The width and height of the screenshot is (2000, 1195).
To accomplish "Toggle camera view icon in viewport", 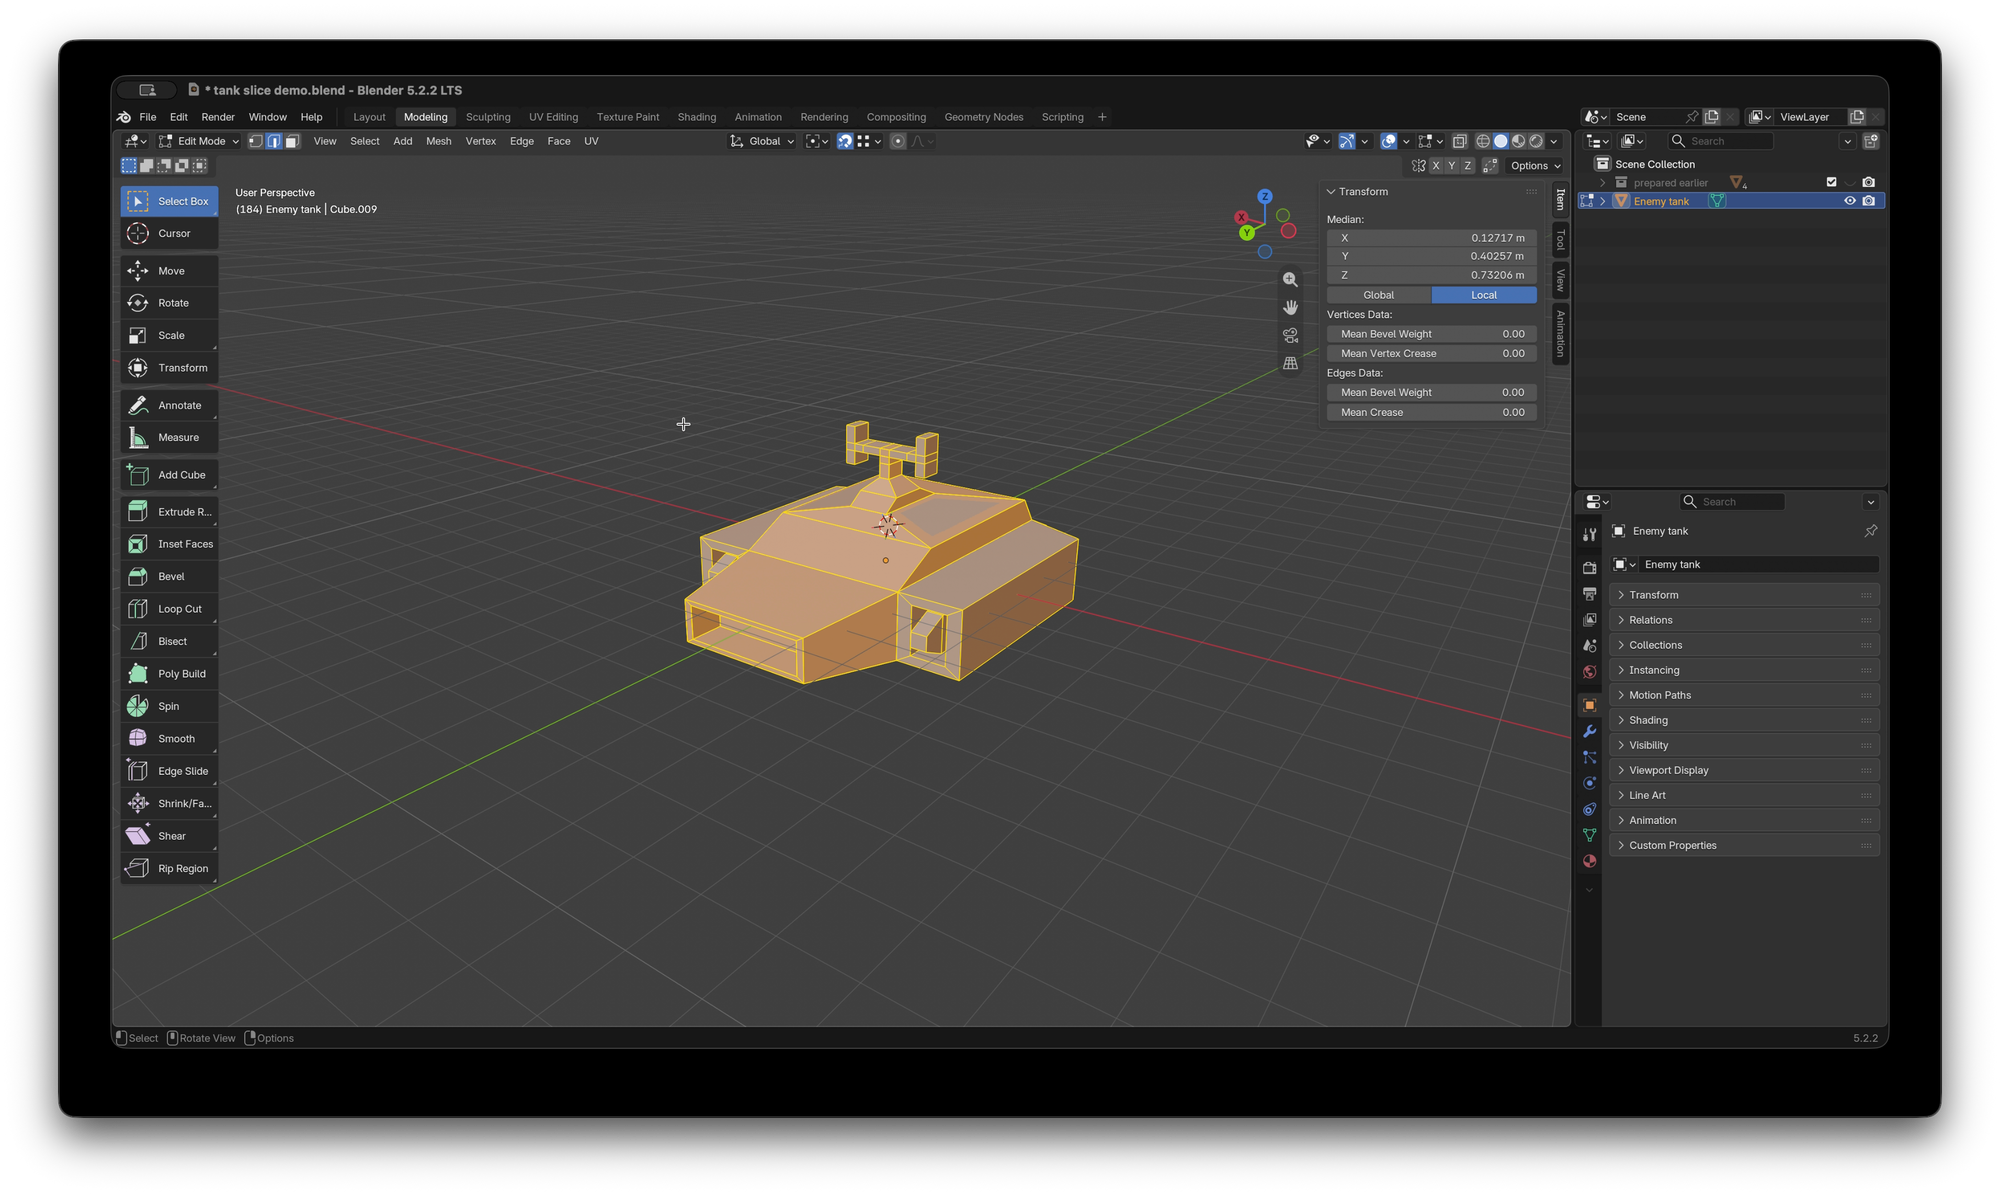I will (x=1290, y=336).
